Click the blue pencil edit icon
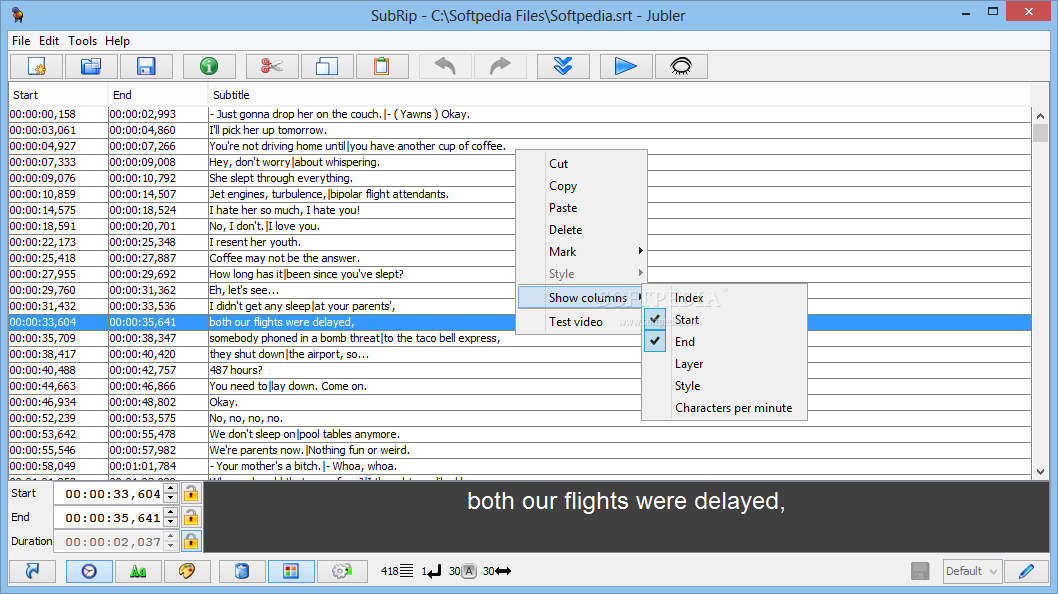The width and height of the screenshot is (1058, 594). click(1026, 571)
